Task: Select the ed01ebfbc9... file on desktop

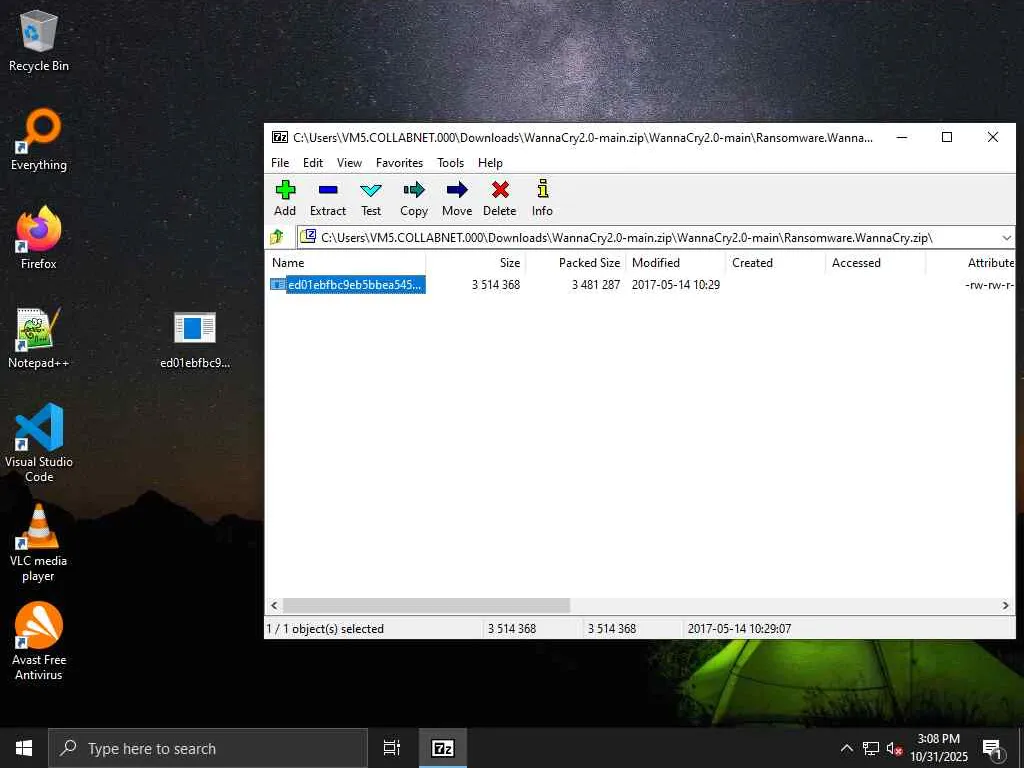Action: click(195, 340)
